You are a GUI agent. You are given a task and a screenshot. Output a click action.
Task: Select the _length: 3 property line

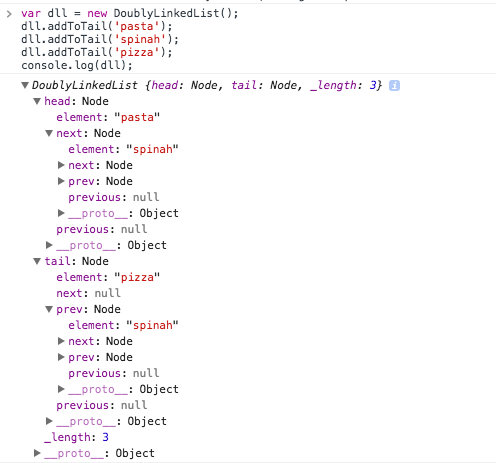tap(77, 437)
